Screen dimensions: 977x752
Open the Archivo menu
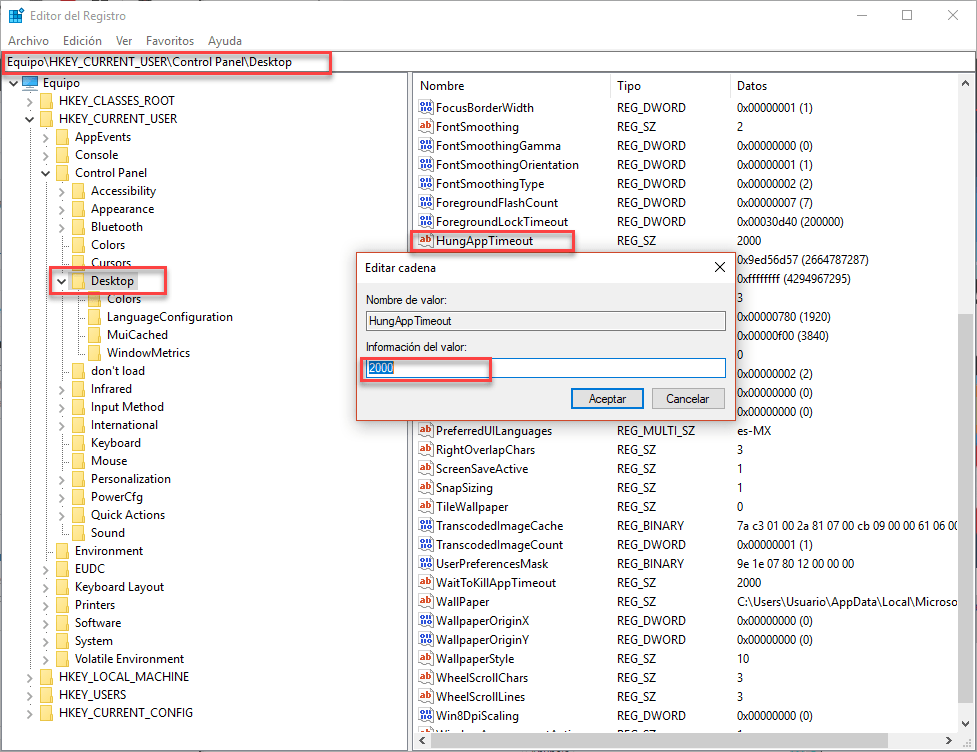pos(28,41)
